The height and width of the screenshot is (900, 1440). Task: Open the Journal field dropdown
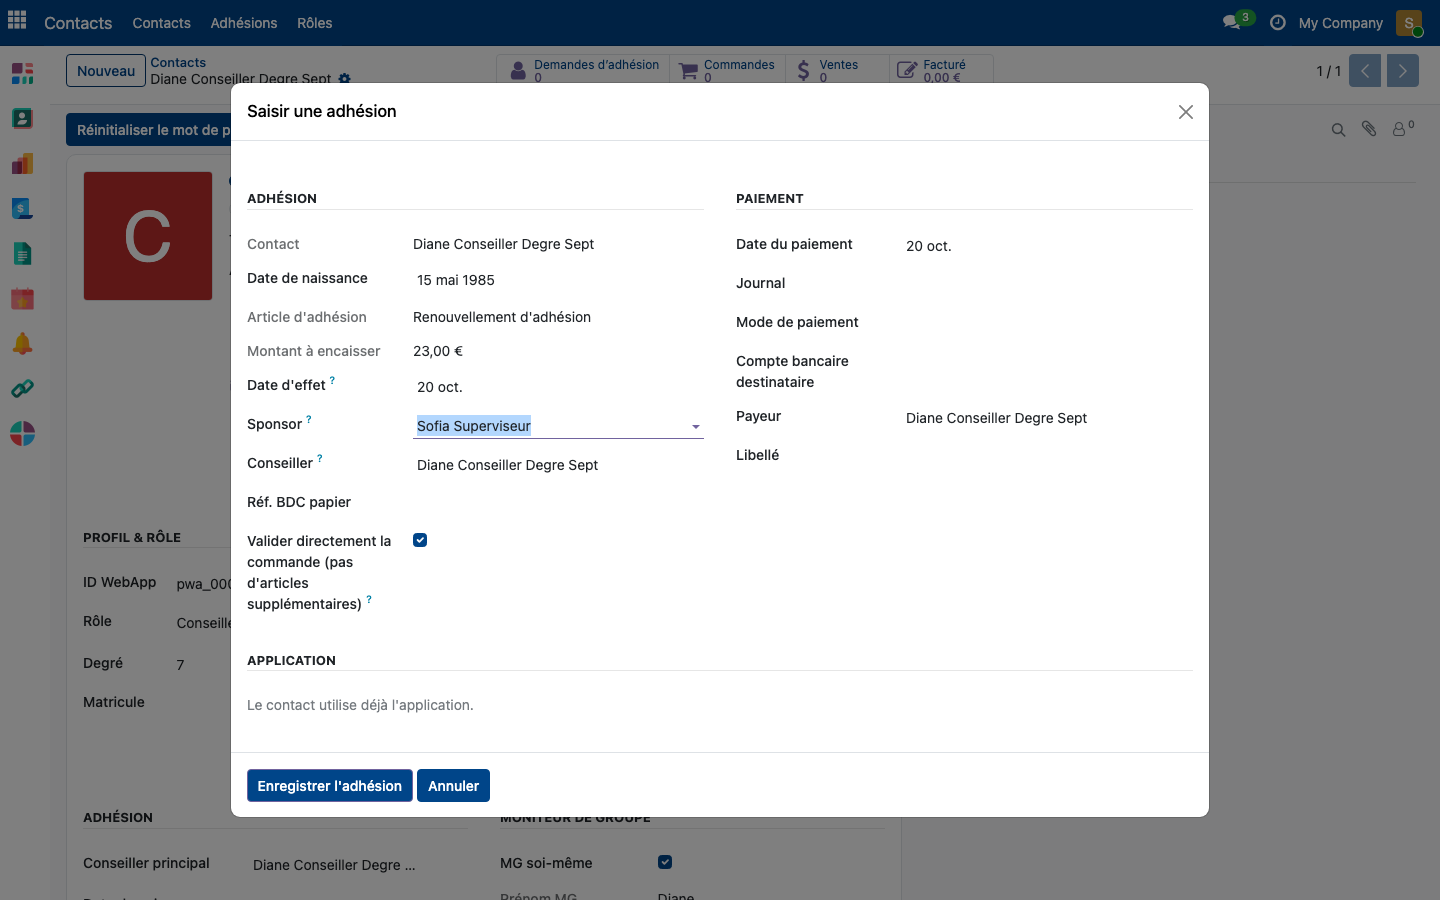click(x=1047, y=284)
